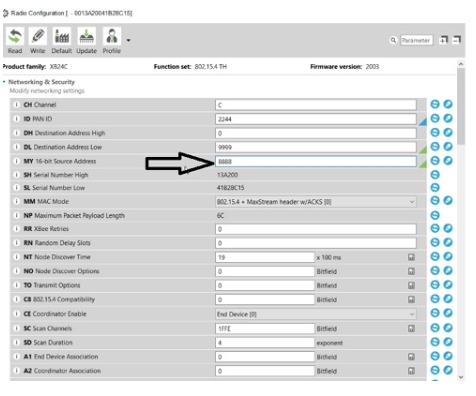Show info for MM MAC Mode

pos(16,201)
